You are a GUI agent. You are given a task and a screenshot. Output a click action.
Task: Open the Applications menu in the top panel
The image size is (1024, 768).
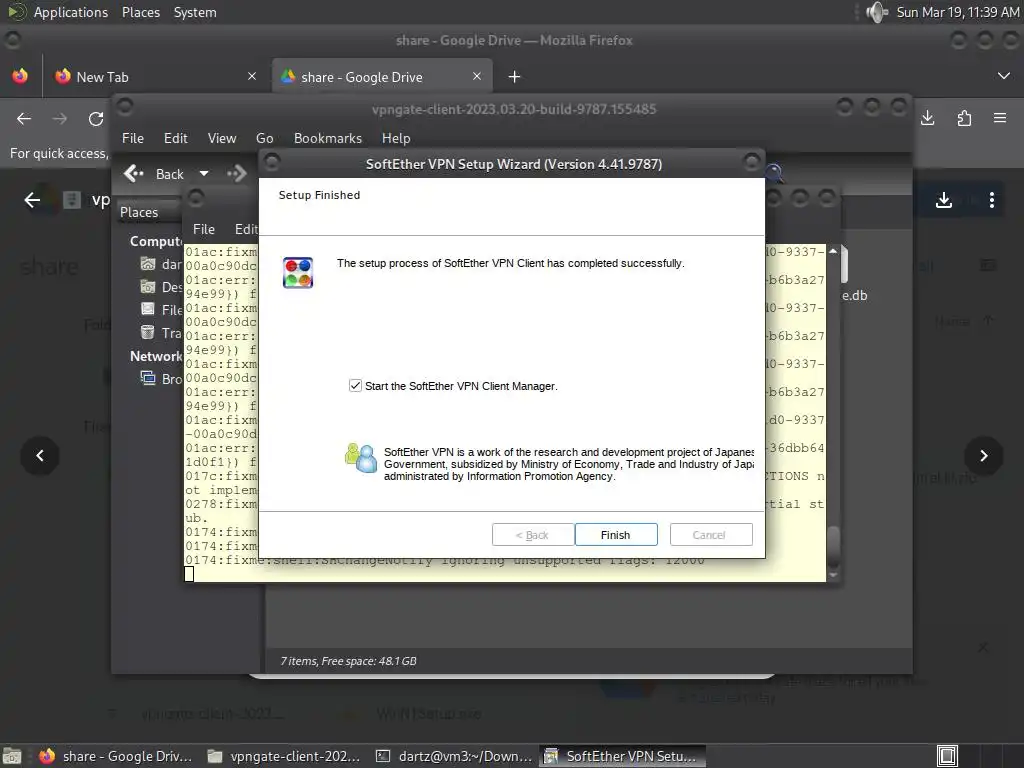71,12
